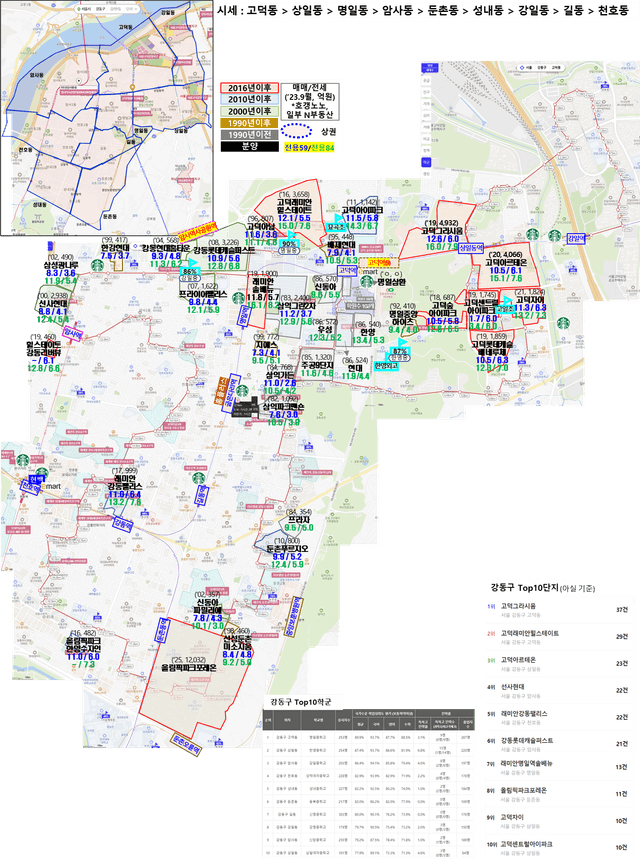The image size is (640, 860).
Task: Click 8위 올림픽파크포레온 row in Top10 list
Action: click(557, 794)
